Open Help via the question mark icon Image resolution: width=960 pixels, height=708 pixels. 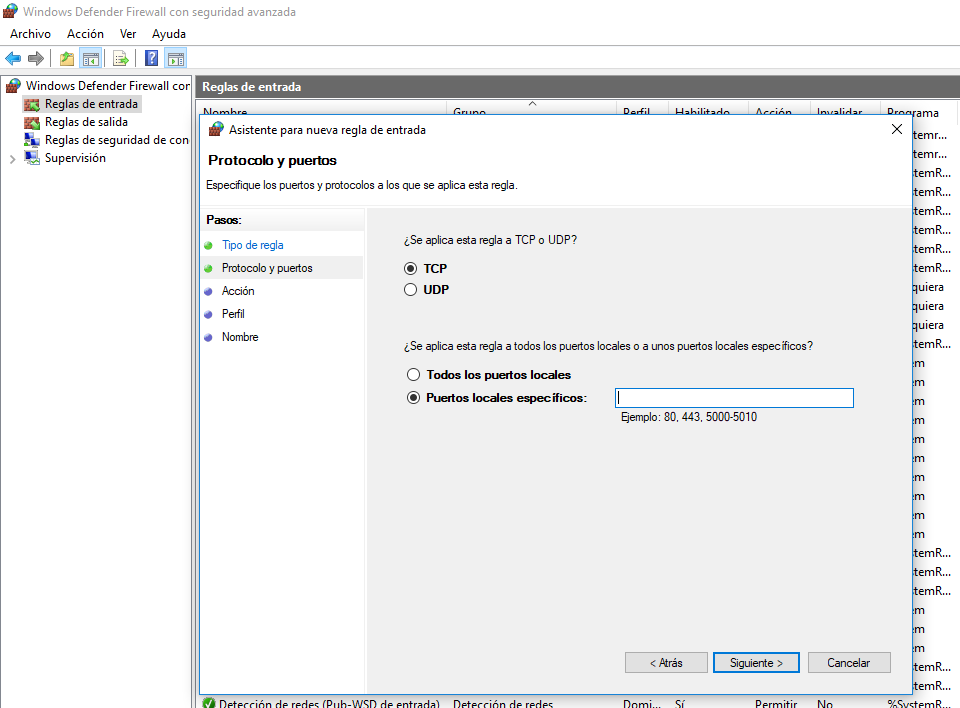click(151, 58)
